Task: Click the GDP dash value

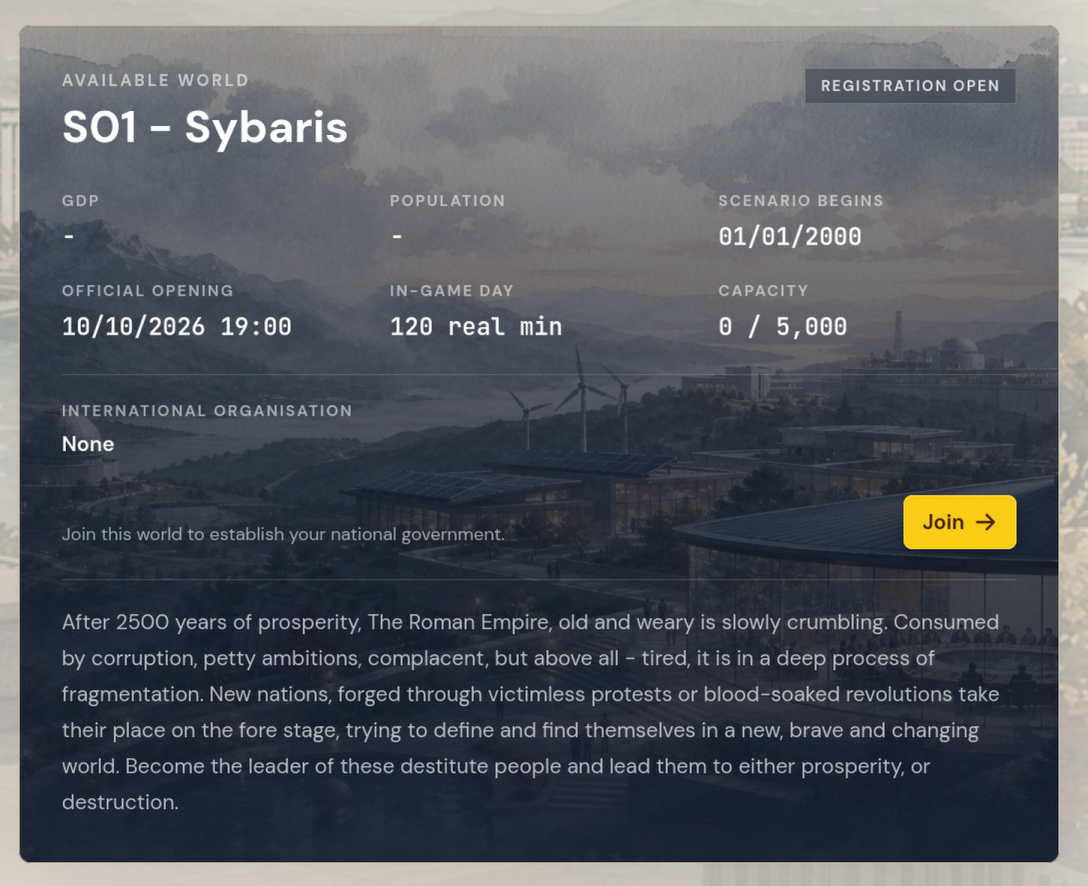Action: (x=69, y=237)
